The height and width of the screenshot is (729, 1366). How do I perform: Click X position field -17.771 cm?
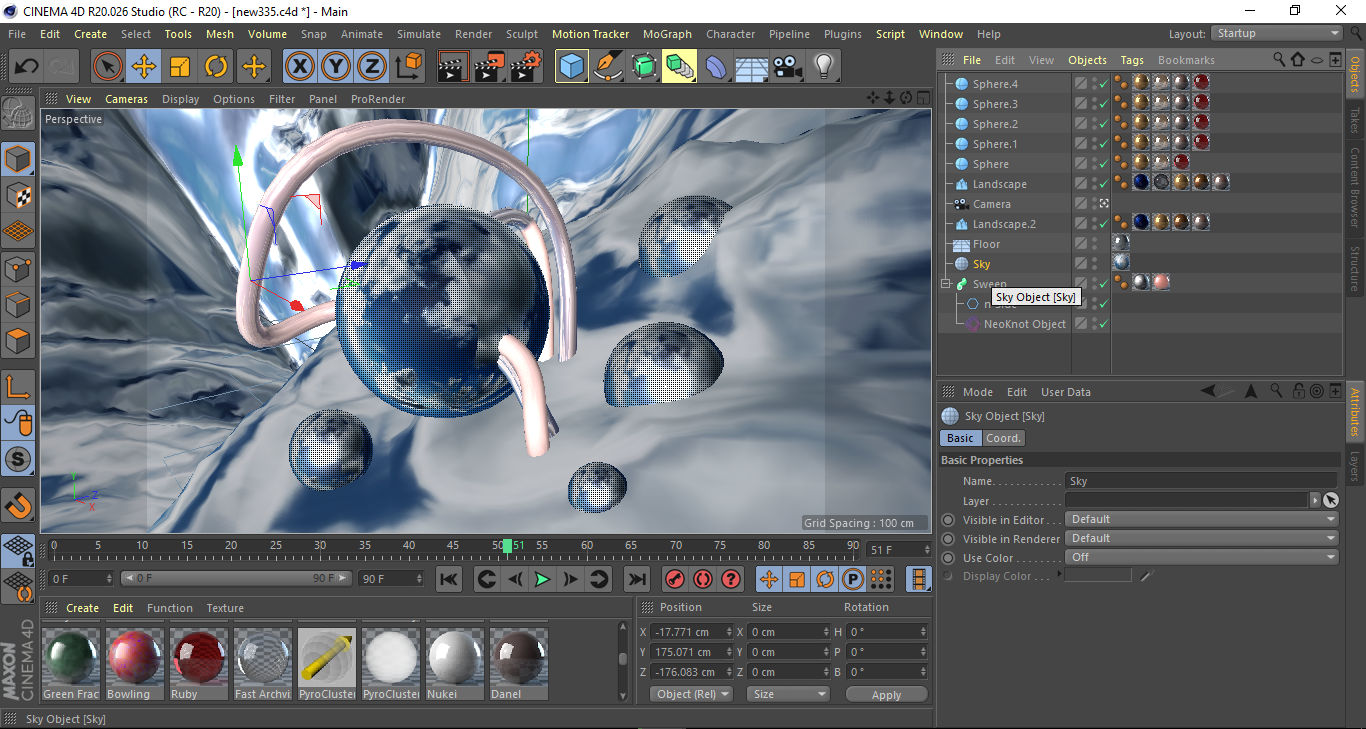(690, 632)
